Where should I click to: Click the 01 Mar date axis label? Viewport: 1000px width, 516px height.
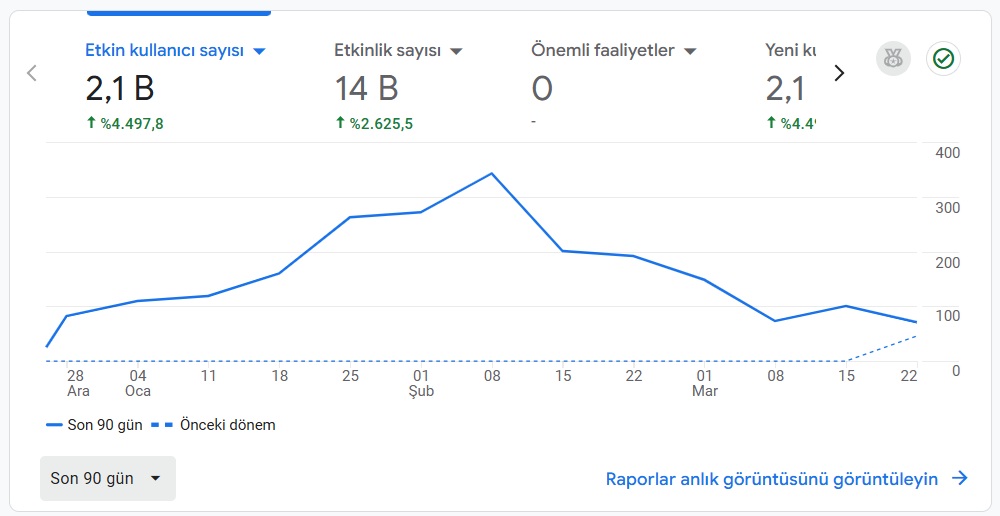(705, 383)
